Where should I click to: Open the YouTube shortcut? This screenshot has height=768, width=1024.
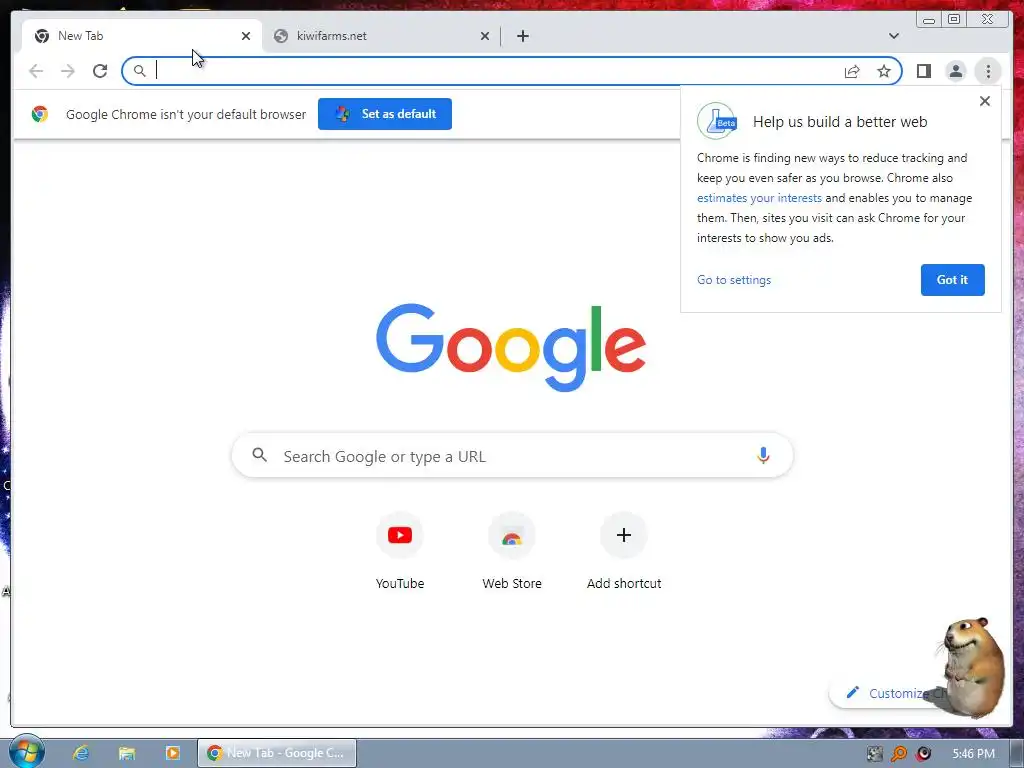click(400, 552)
